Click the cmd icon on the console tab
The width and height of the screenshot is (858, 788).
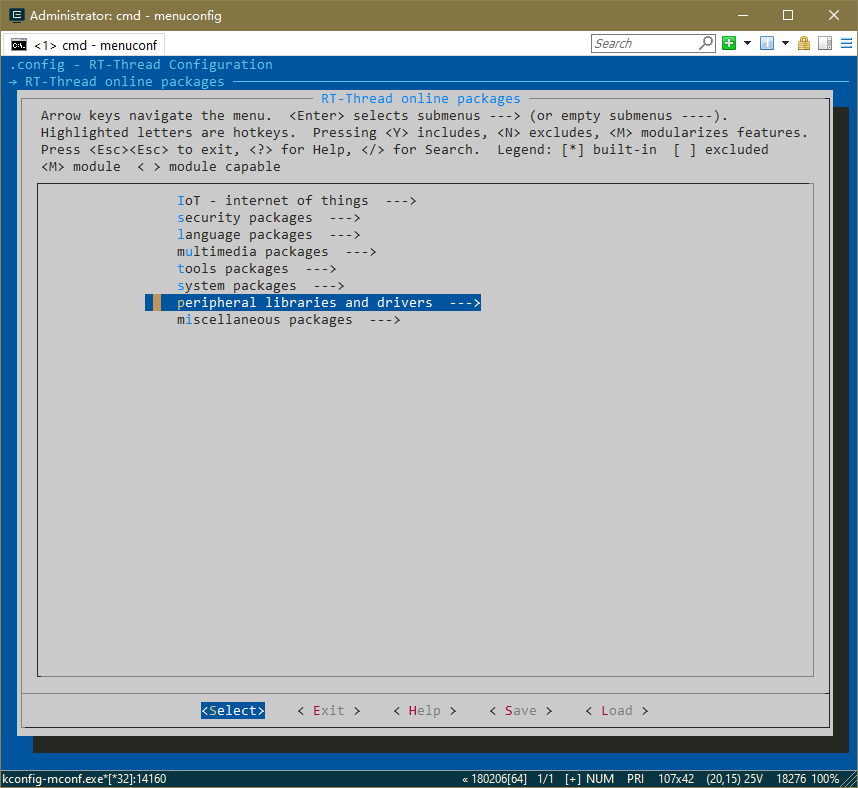[19, 45]
